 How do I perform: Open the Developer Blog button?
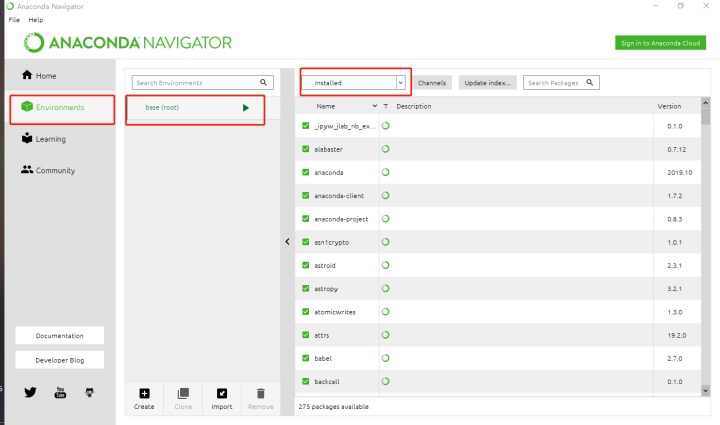(x=60, y=360)
